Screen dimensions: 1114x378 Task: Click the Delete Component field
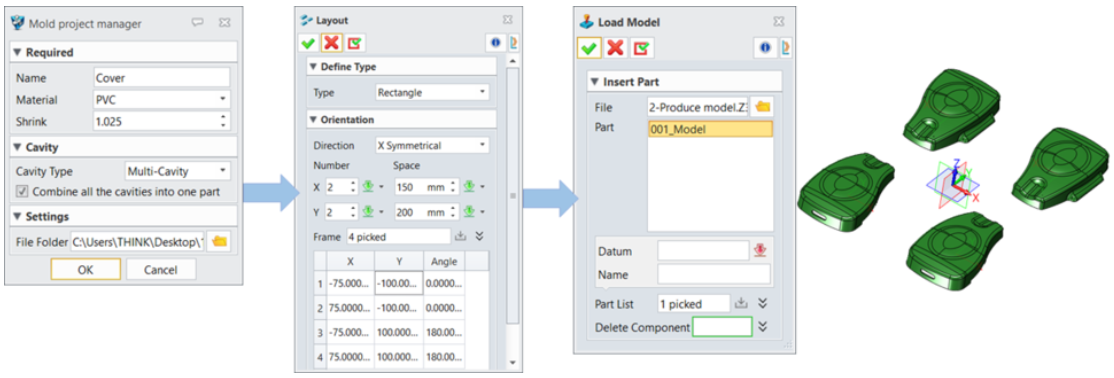pyautogui.click(x=722, y=327)
